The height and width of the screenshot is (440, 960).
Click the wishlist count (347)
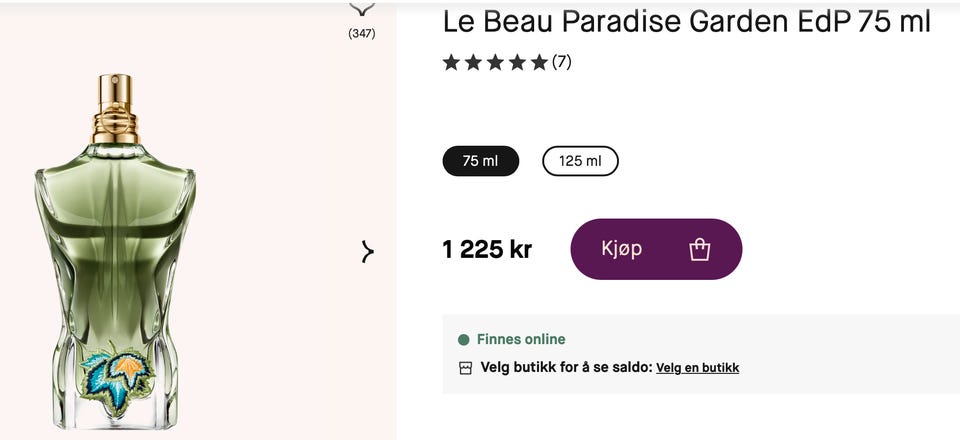click(361, 34)
